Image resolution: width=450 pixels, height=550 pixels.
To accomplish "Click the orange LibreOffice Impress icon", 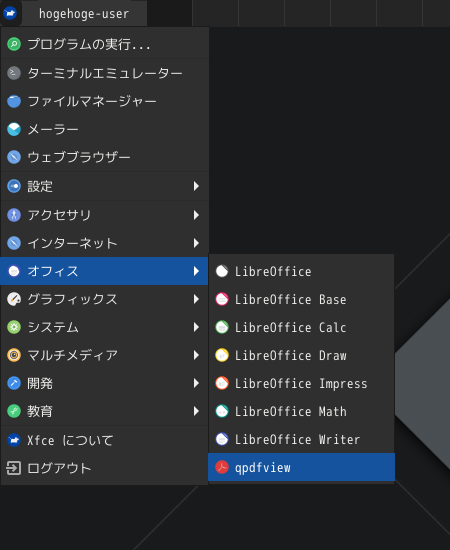I will coord(222,383).
